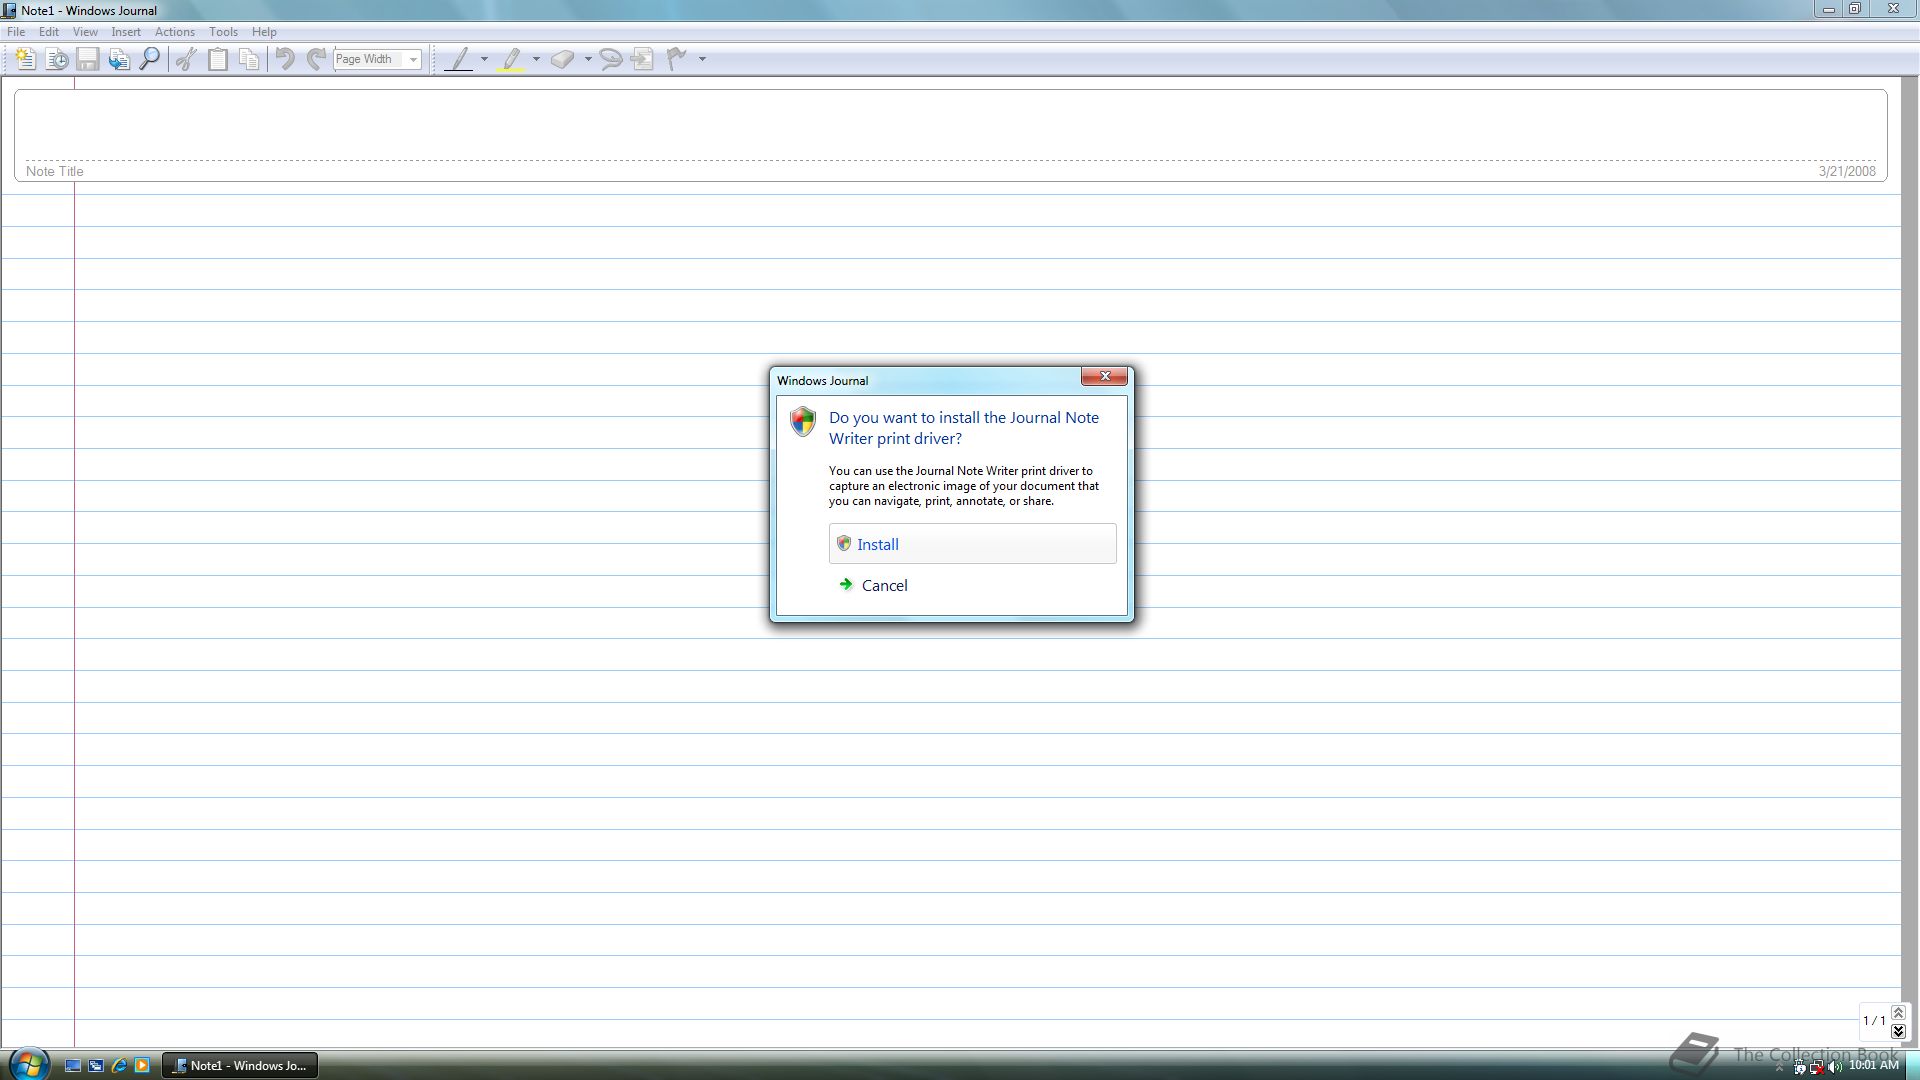Undo the last action
The width and height of the screenshot is (1920, 1080).
click(x=285, y=59)
